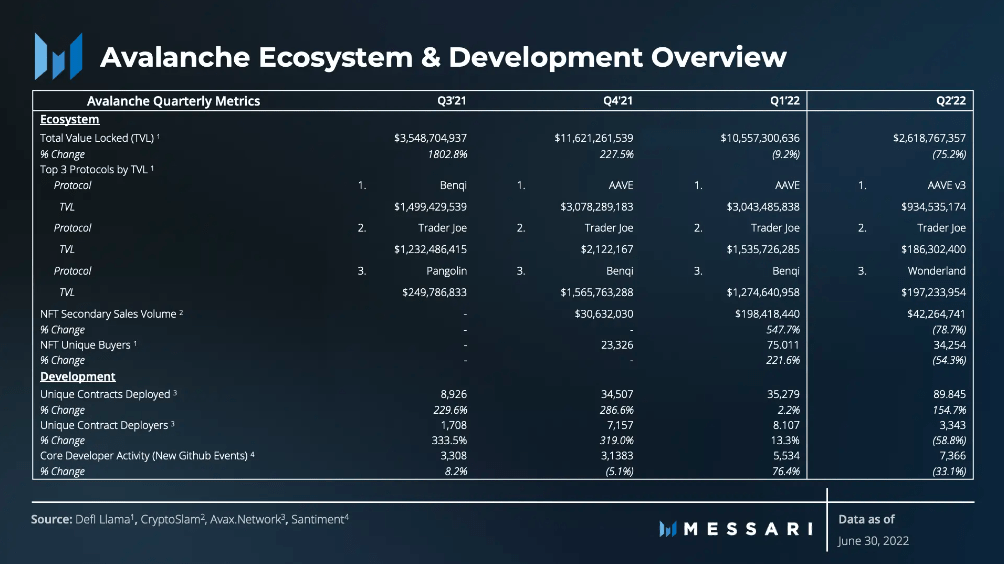Click the MESSARI wordmark in footer
This screenshot has width=1004, height=564.
click(748, 529)
